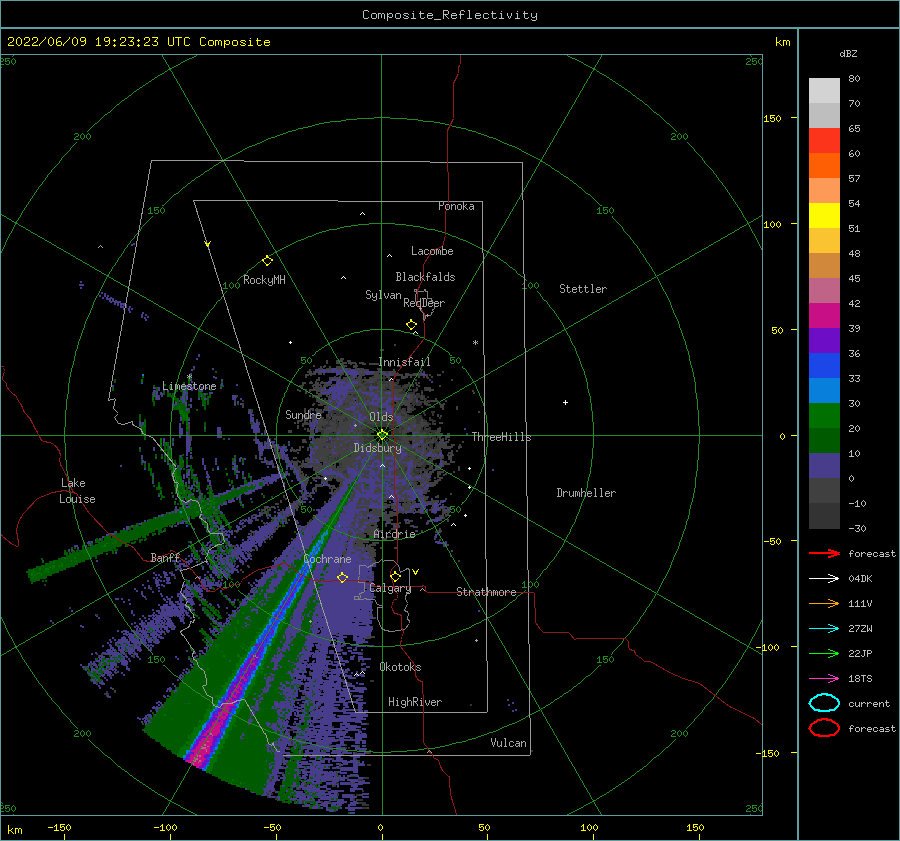900x841 pixels.
Task: Select the orange 111V arrow icon
Action: click(824, 603)
